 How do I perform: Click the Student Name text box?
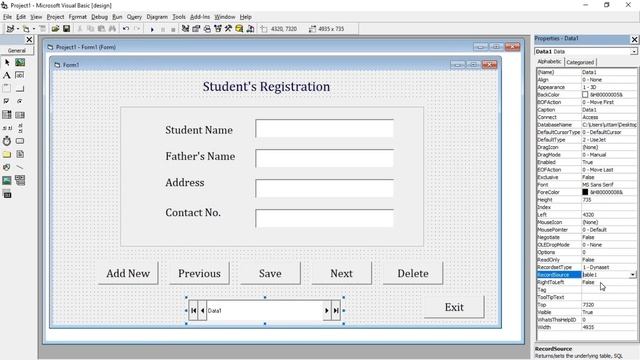pos(324,128)
